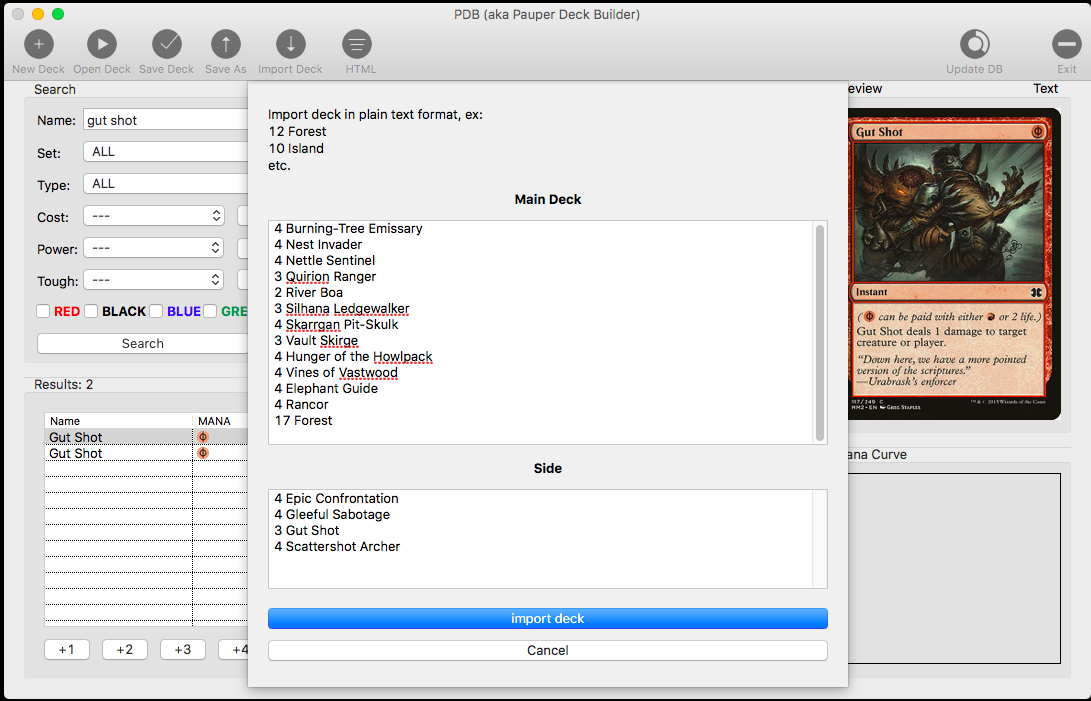Image resolution: width=1091 pixels, height=701 pixels.
Task: Add one copy with the +1 button
Action: [x=67, y=649]
